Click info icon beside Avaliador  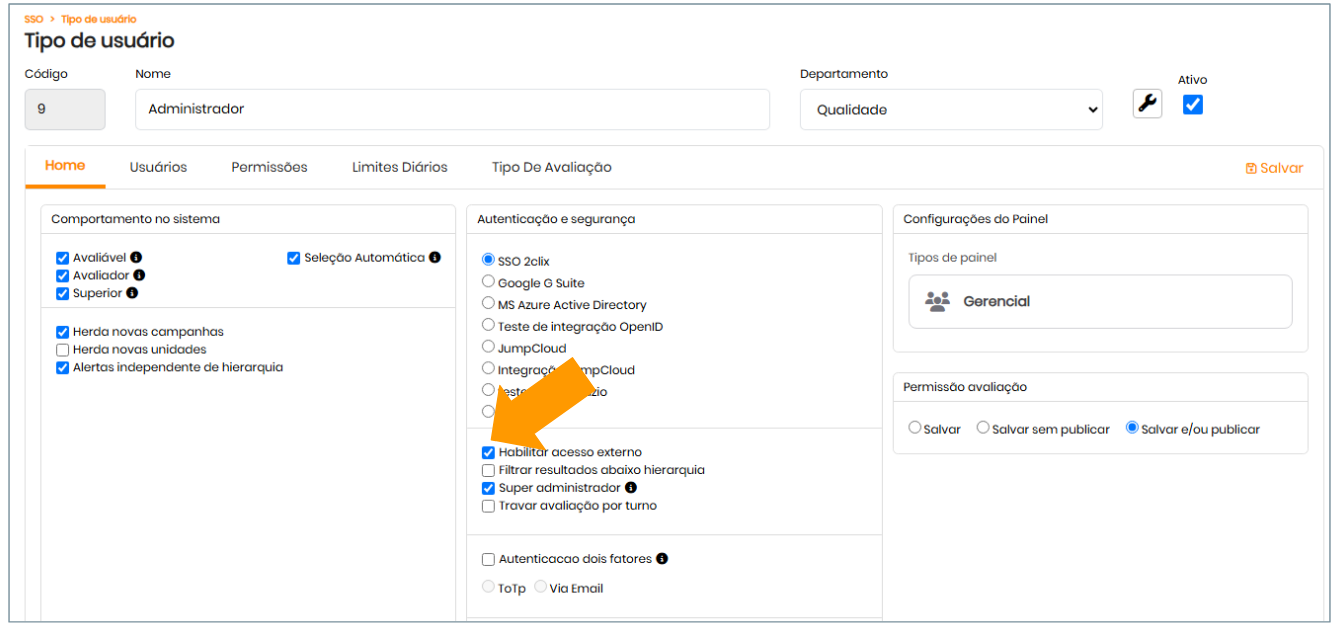139,275
